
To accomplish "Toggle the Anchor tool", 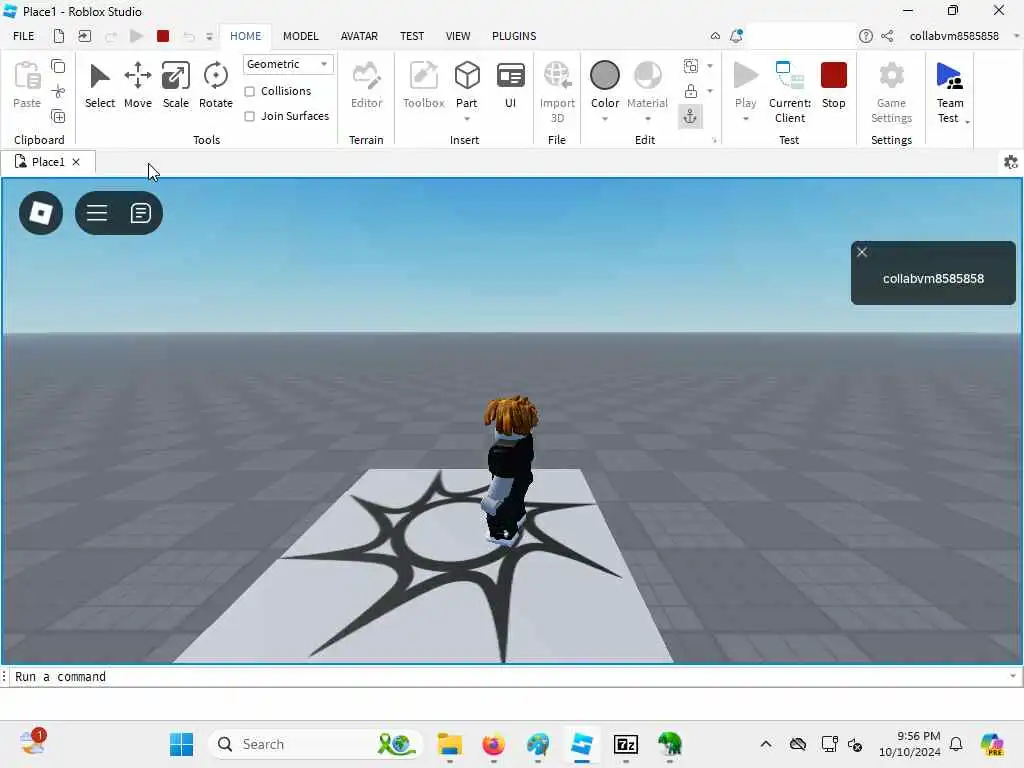I will 690,117.
